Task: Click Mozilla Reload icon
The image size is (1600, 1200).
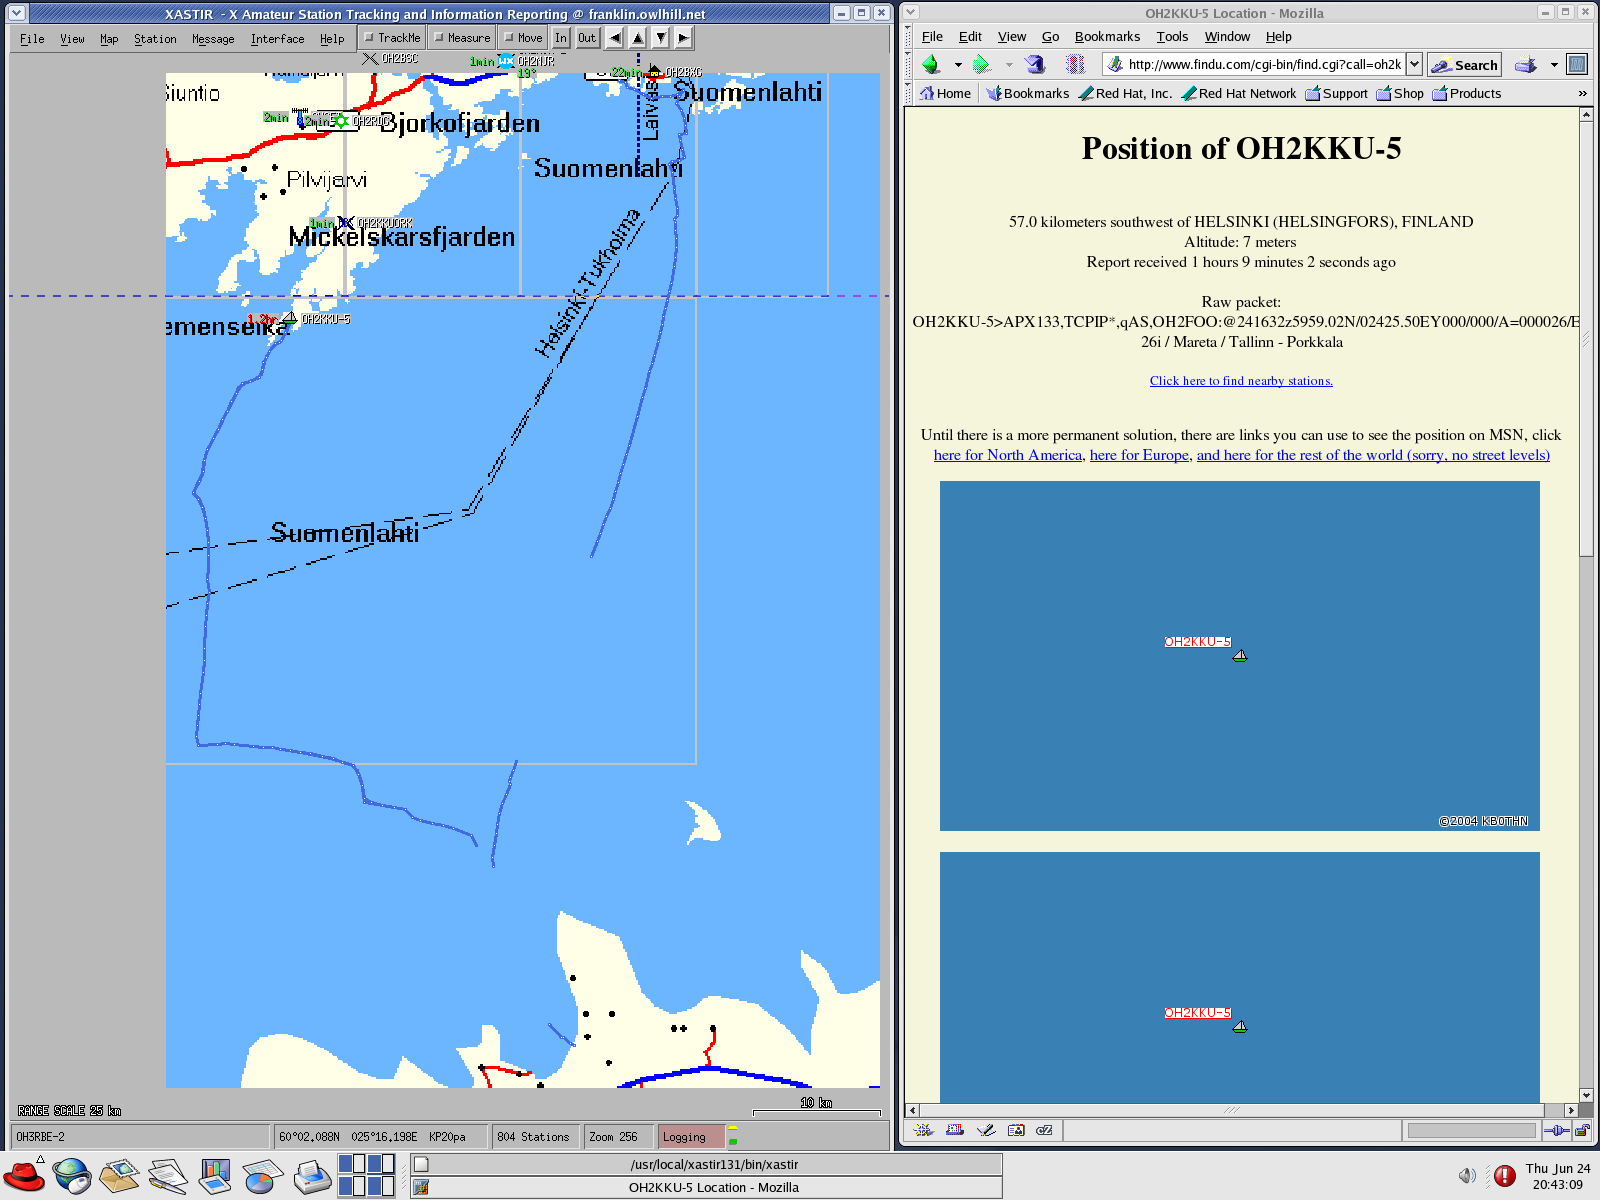Action: pos(1036,64)
